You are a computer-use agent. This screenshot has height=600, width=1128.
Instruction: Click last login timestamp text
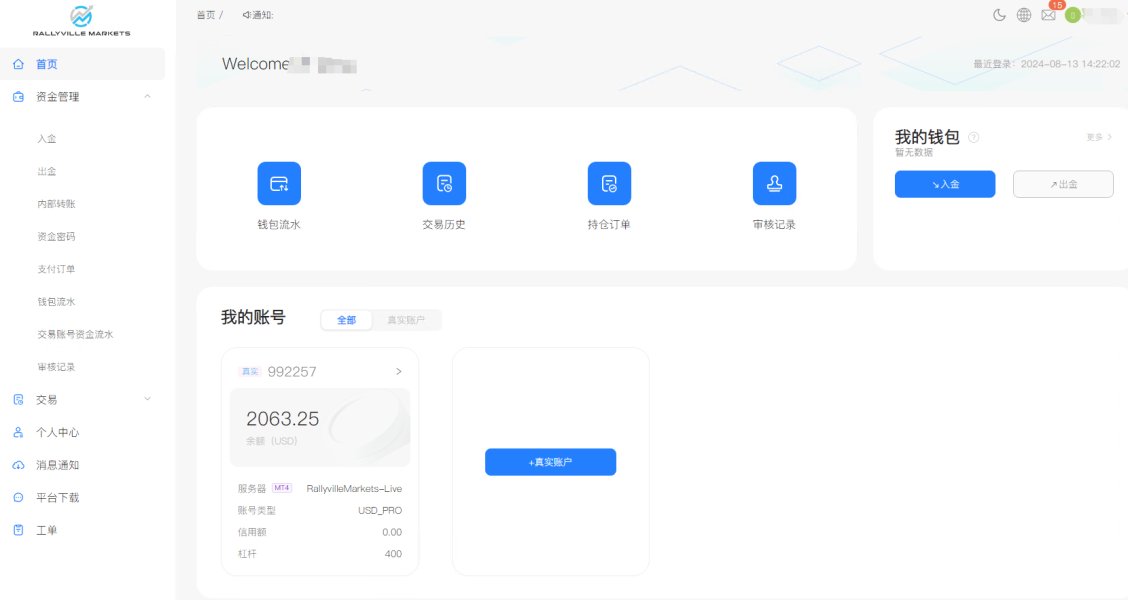pyautogui.click(x=1047, y=64)
